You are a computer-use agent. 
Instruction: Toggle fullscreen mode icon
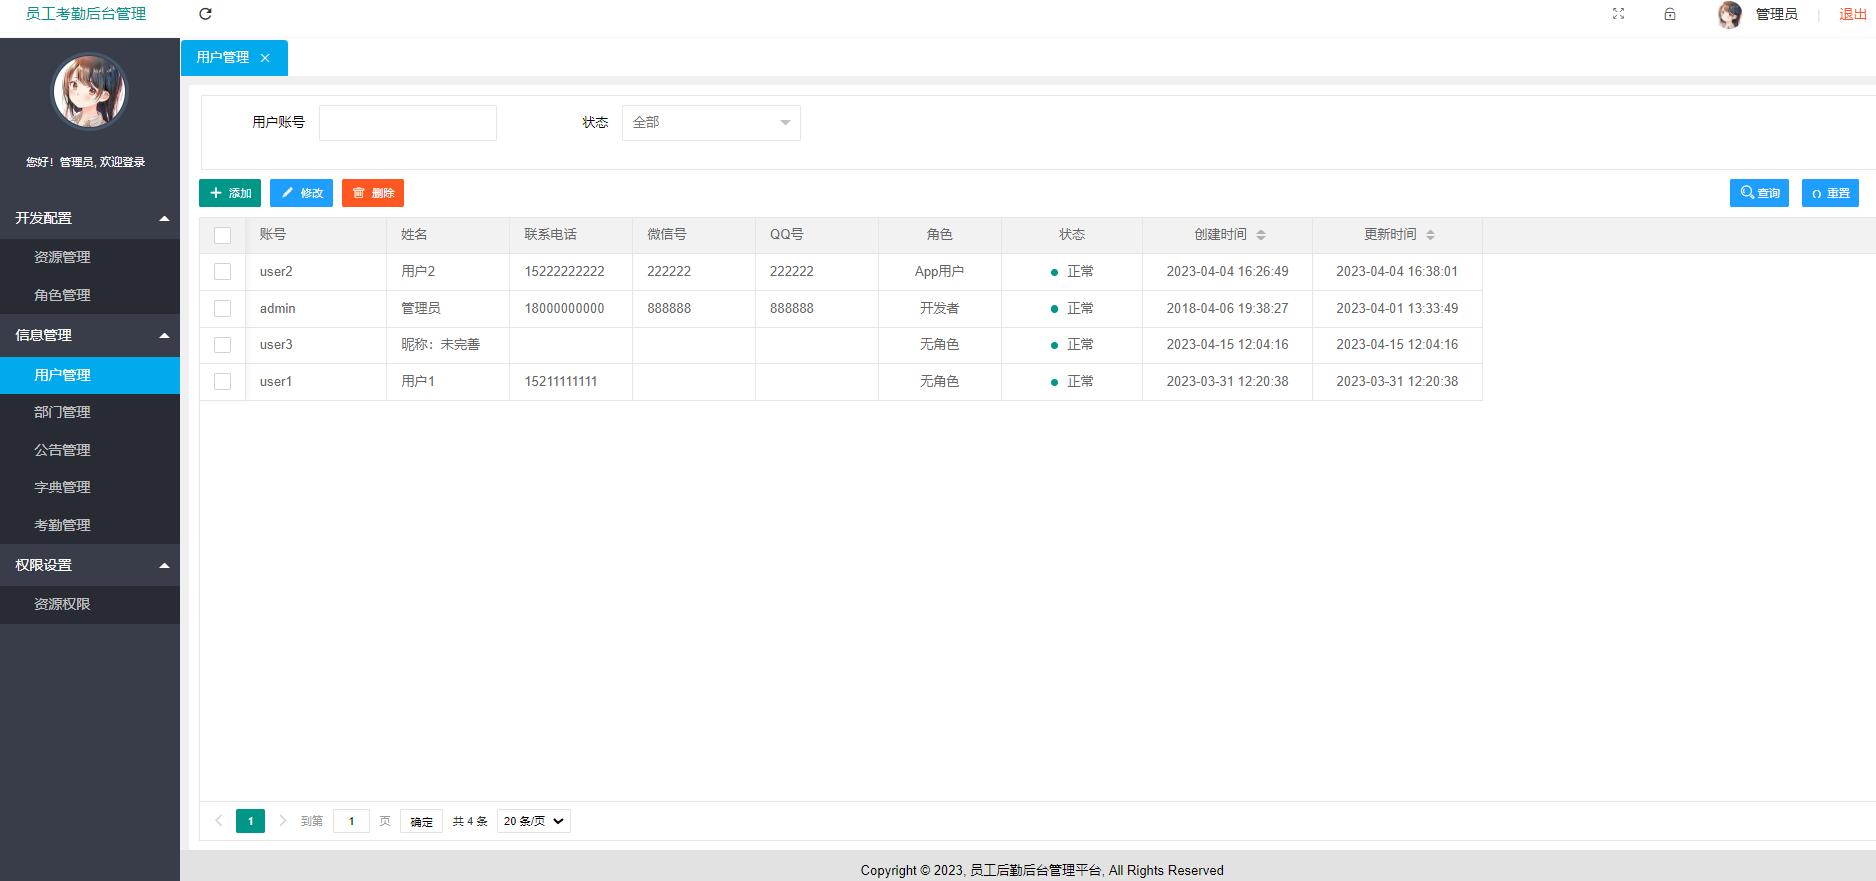1618,14
